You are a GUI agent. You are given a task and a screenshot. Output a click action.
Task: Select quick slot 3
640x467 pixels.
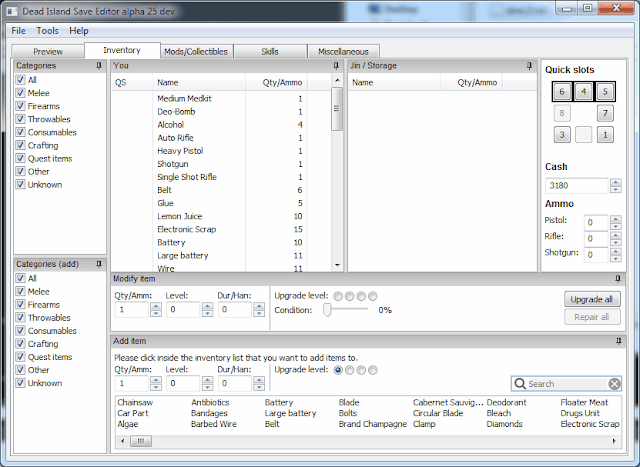click(562, 135)
